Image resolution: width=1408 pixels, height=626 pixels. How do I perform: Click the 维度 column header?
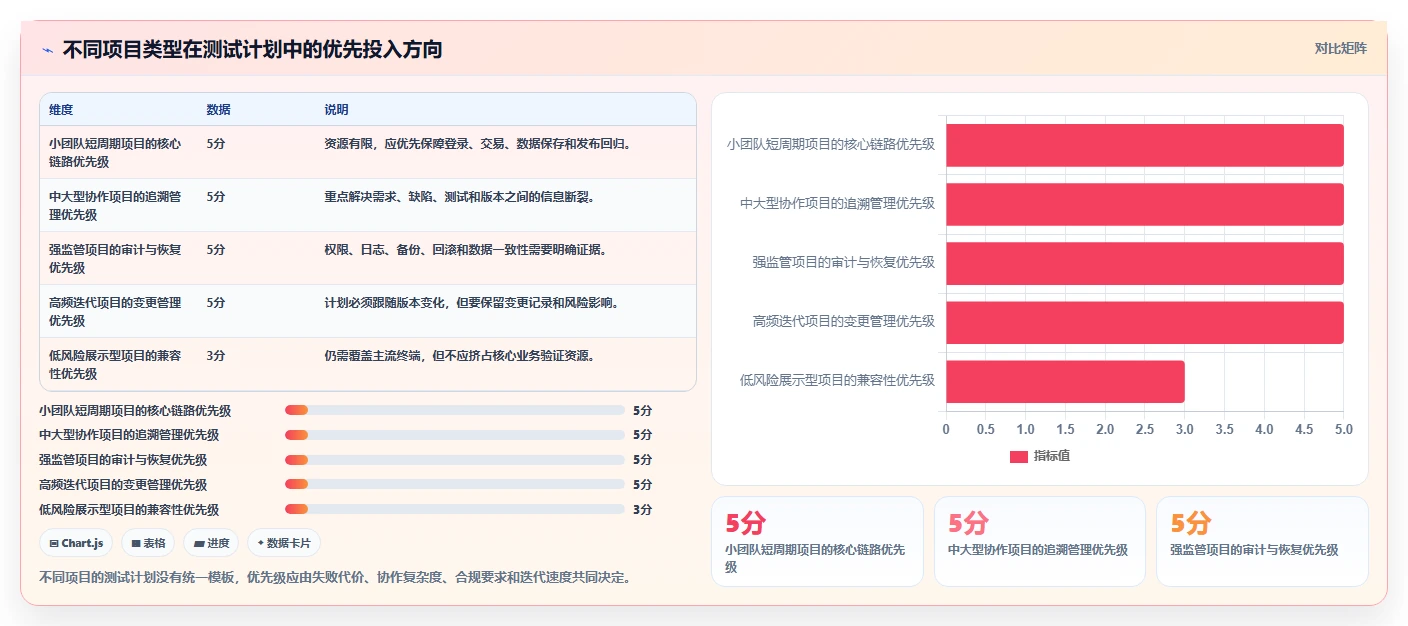pyautogui.click(x=61, y=109)
